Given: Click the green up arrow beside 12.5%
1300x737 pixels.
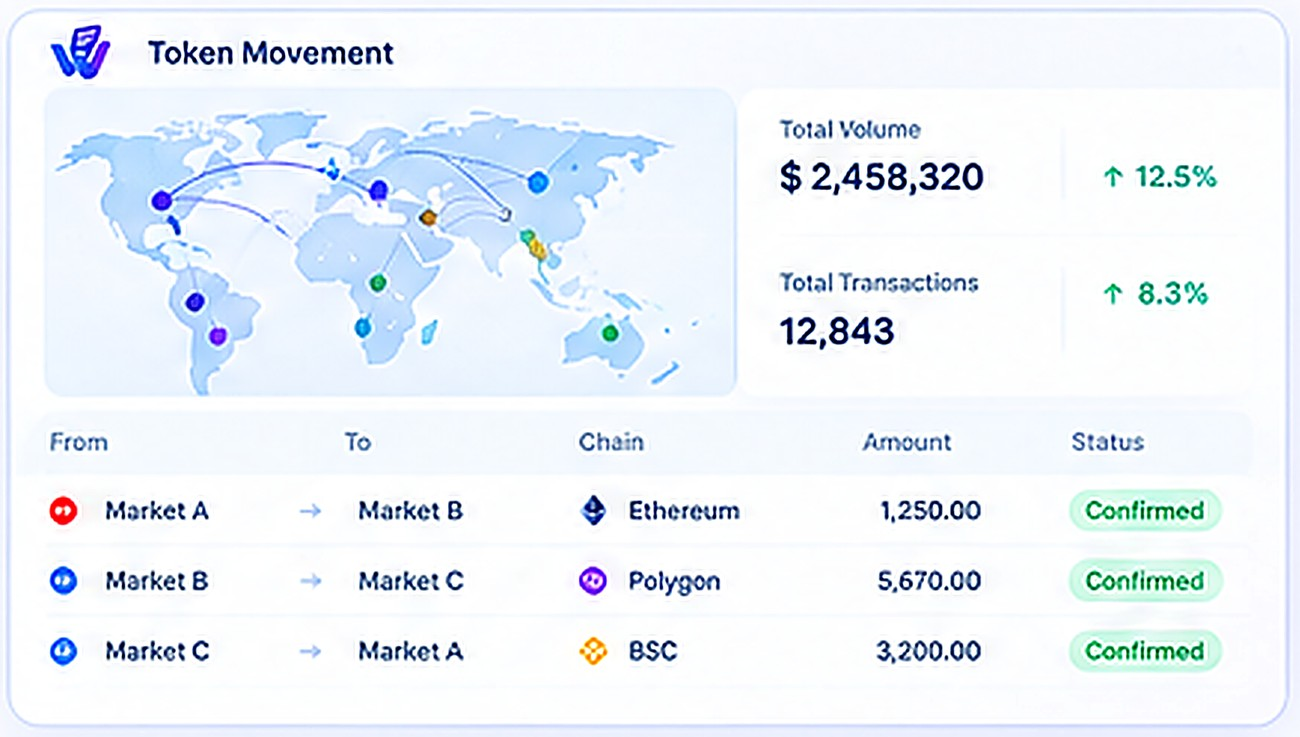Looking at the screenshot, I should (x=1113, y=178).
